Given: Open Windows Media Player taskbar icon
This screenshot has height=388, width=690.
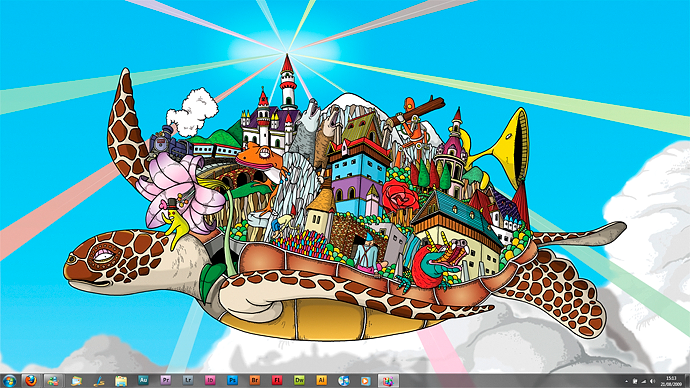Looking at the screenshot, I should point(365,381).
